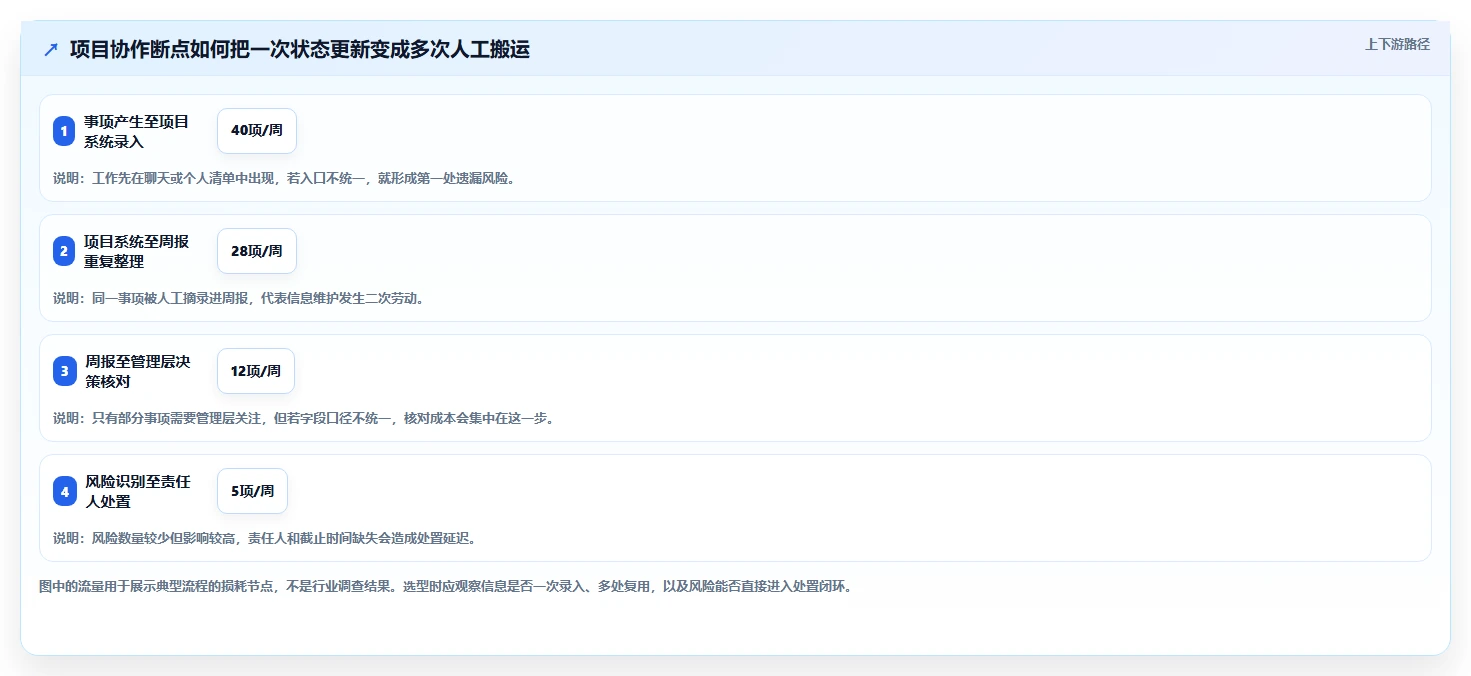Click the step 1 number badge

coord(64,131)
